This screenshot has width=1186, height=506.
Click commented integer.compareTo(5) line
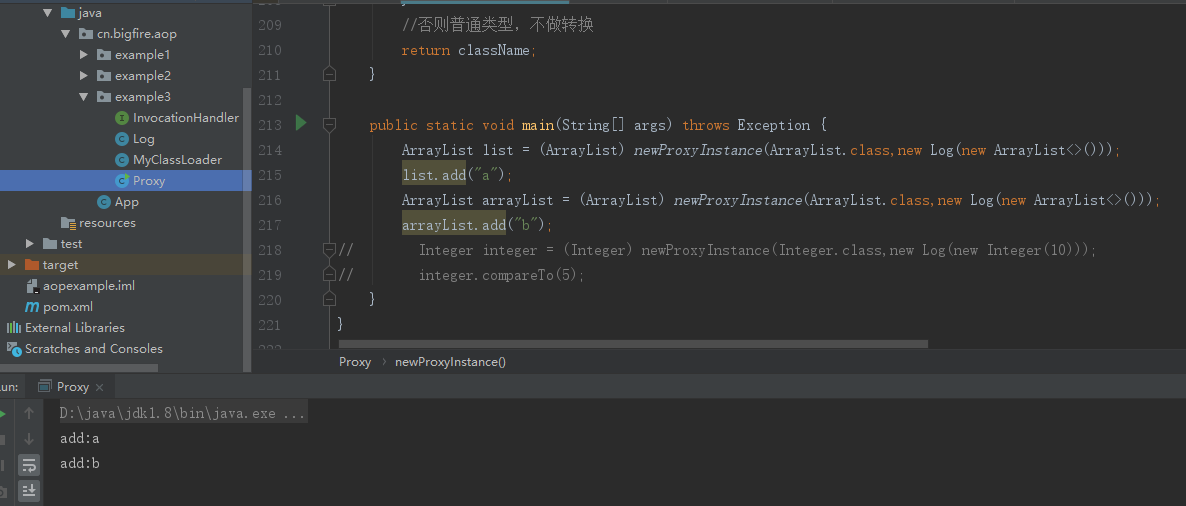tap(502, 275)
